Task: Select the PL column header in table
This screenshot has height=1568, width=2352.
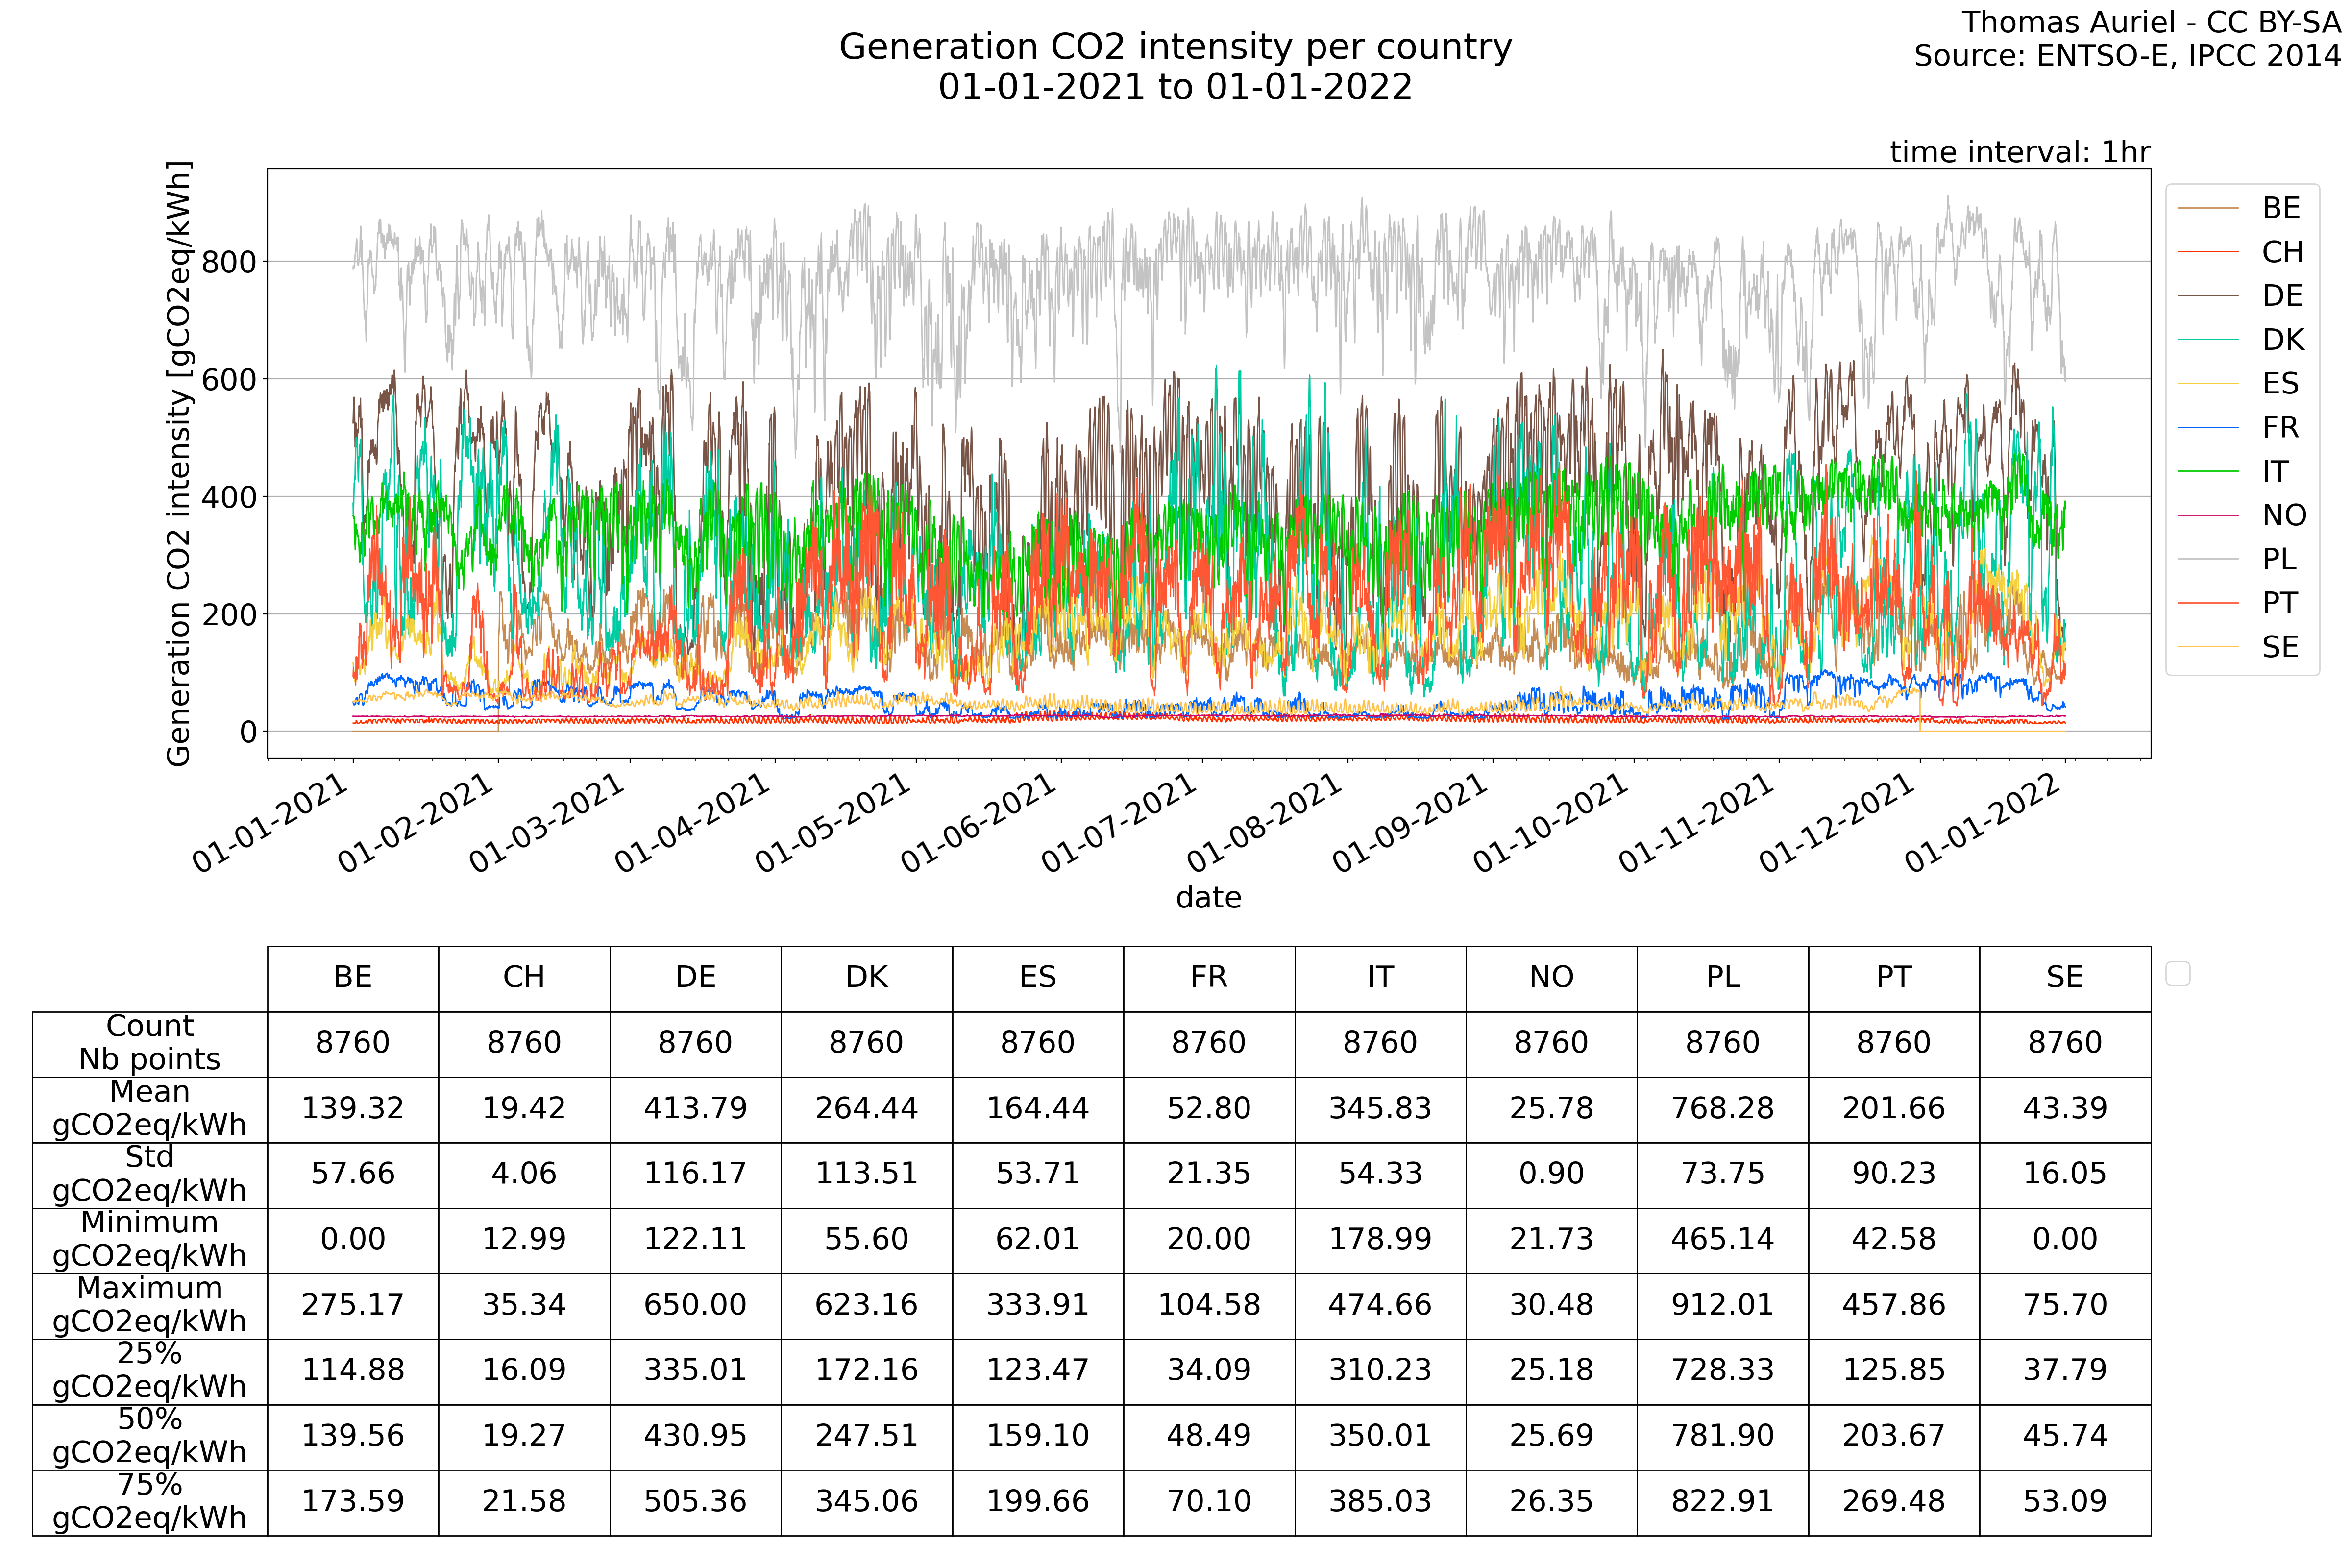Action: coord(1722,977)
